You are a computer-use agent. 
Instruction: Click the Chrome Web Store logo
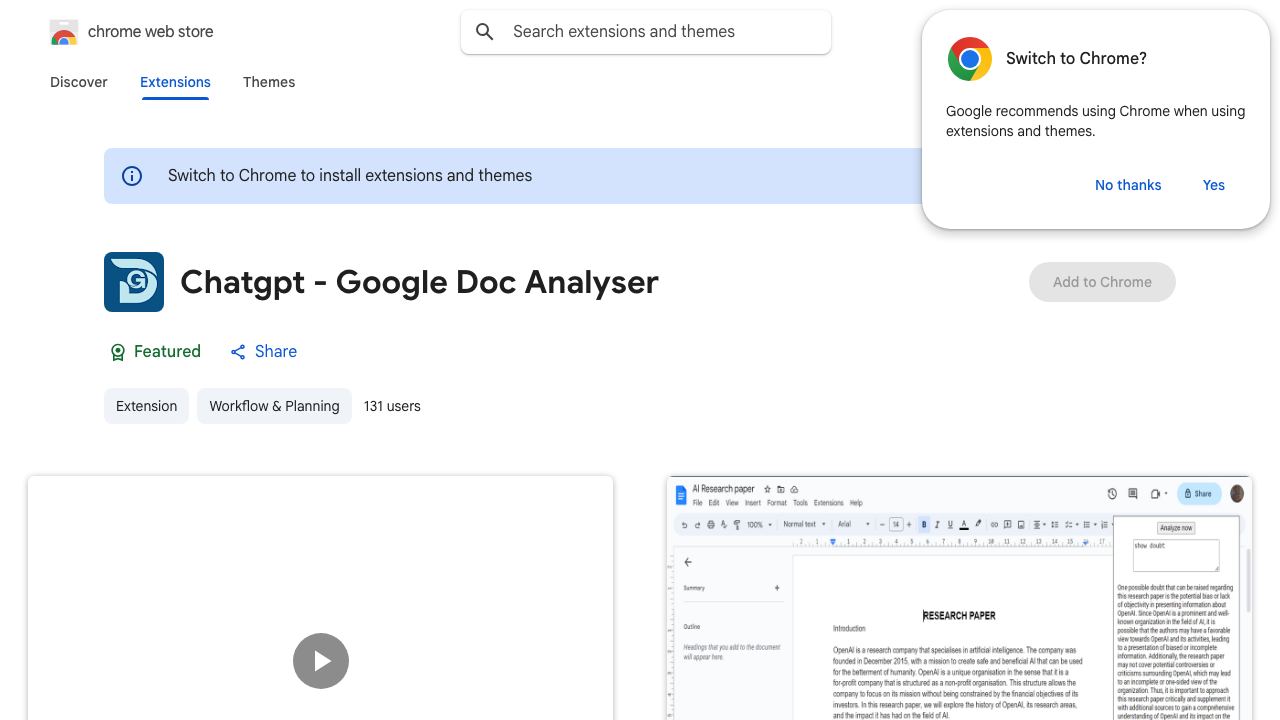coord(64,32)
